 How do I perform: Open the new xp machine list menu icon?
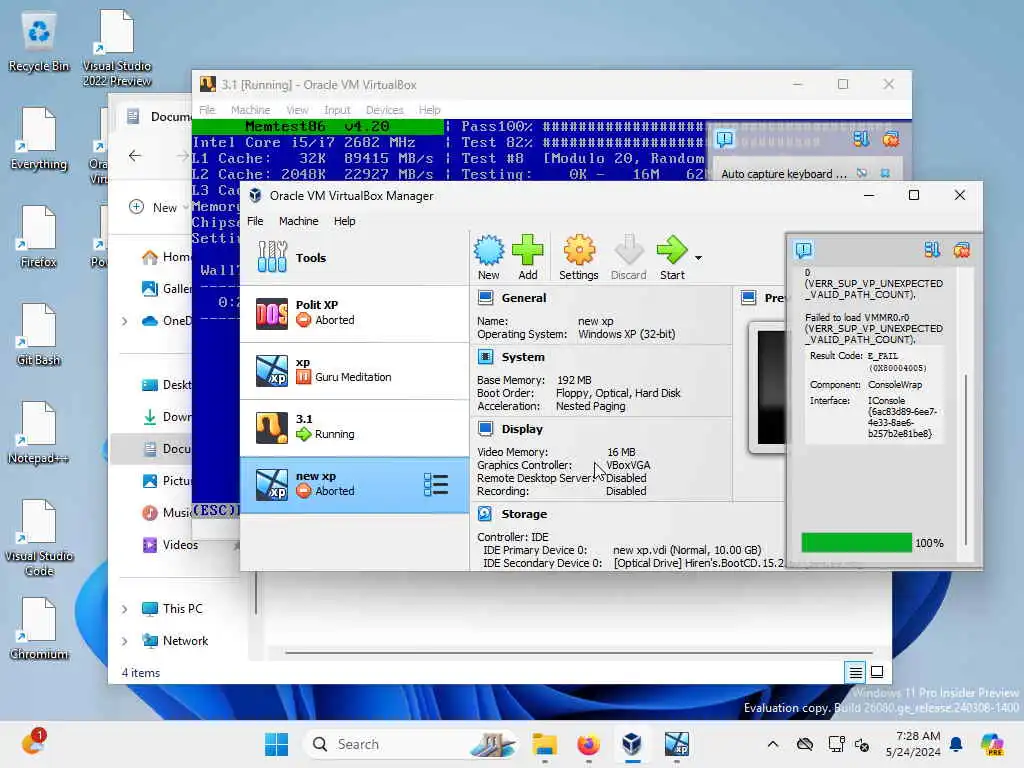click(436, 485)
